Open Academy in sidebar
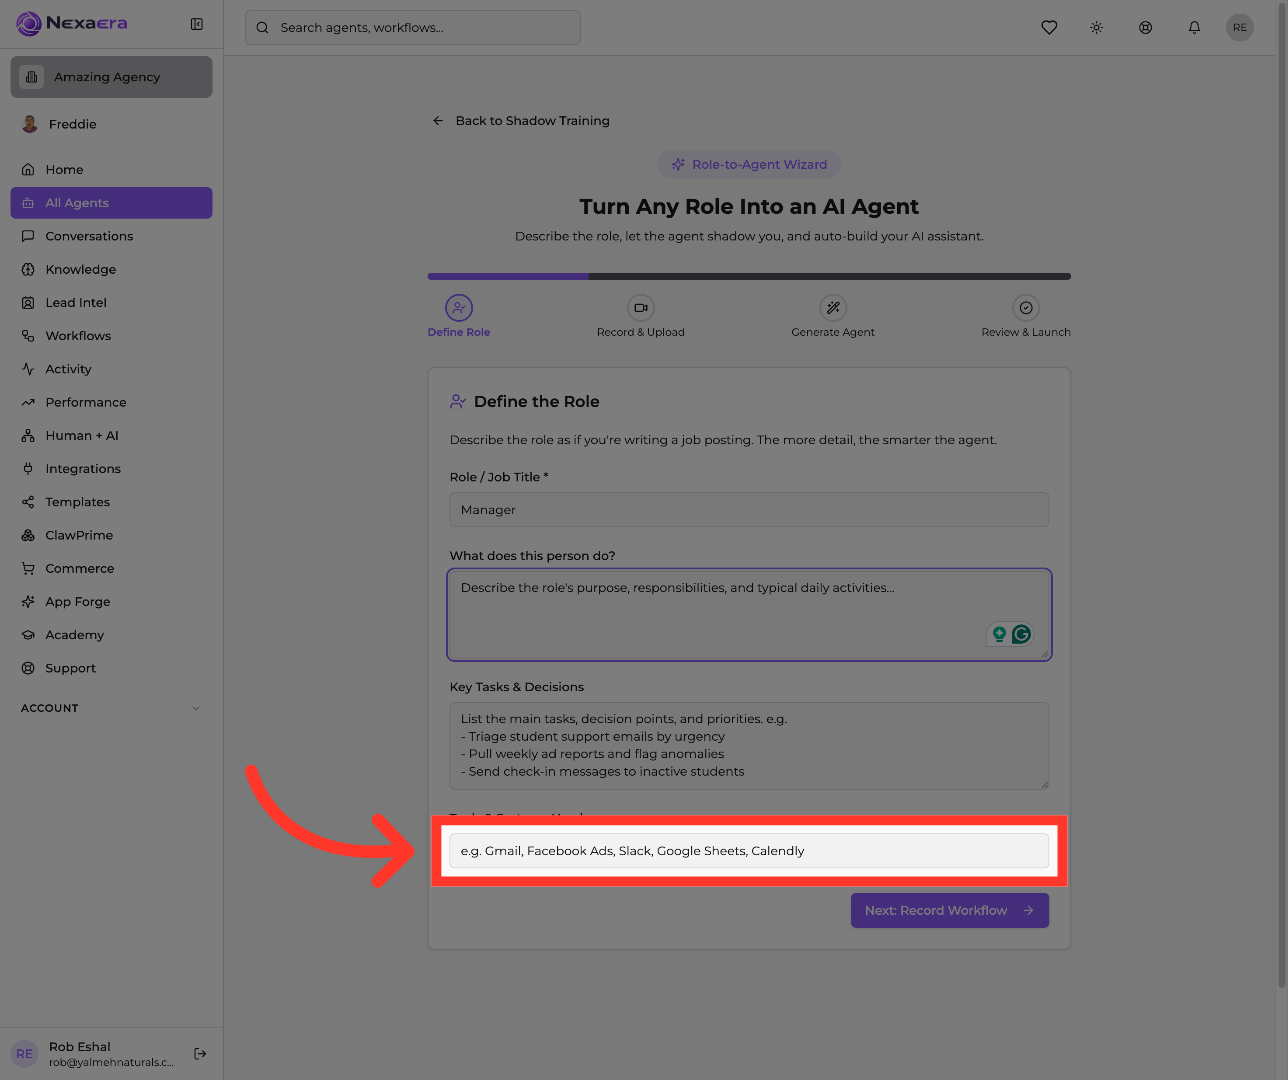Viewport: 1288px width, 1080px height. tap(112, 635)
